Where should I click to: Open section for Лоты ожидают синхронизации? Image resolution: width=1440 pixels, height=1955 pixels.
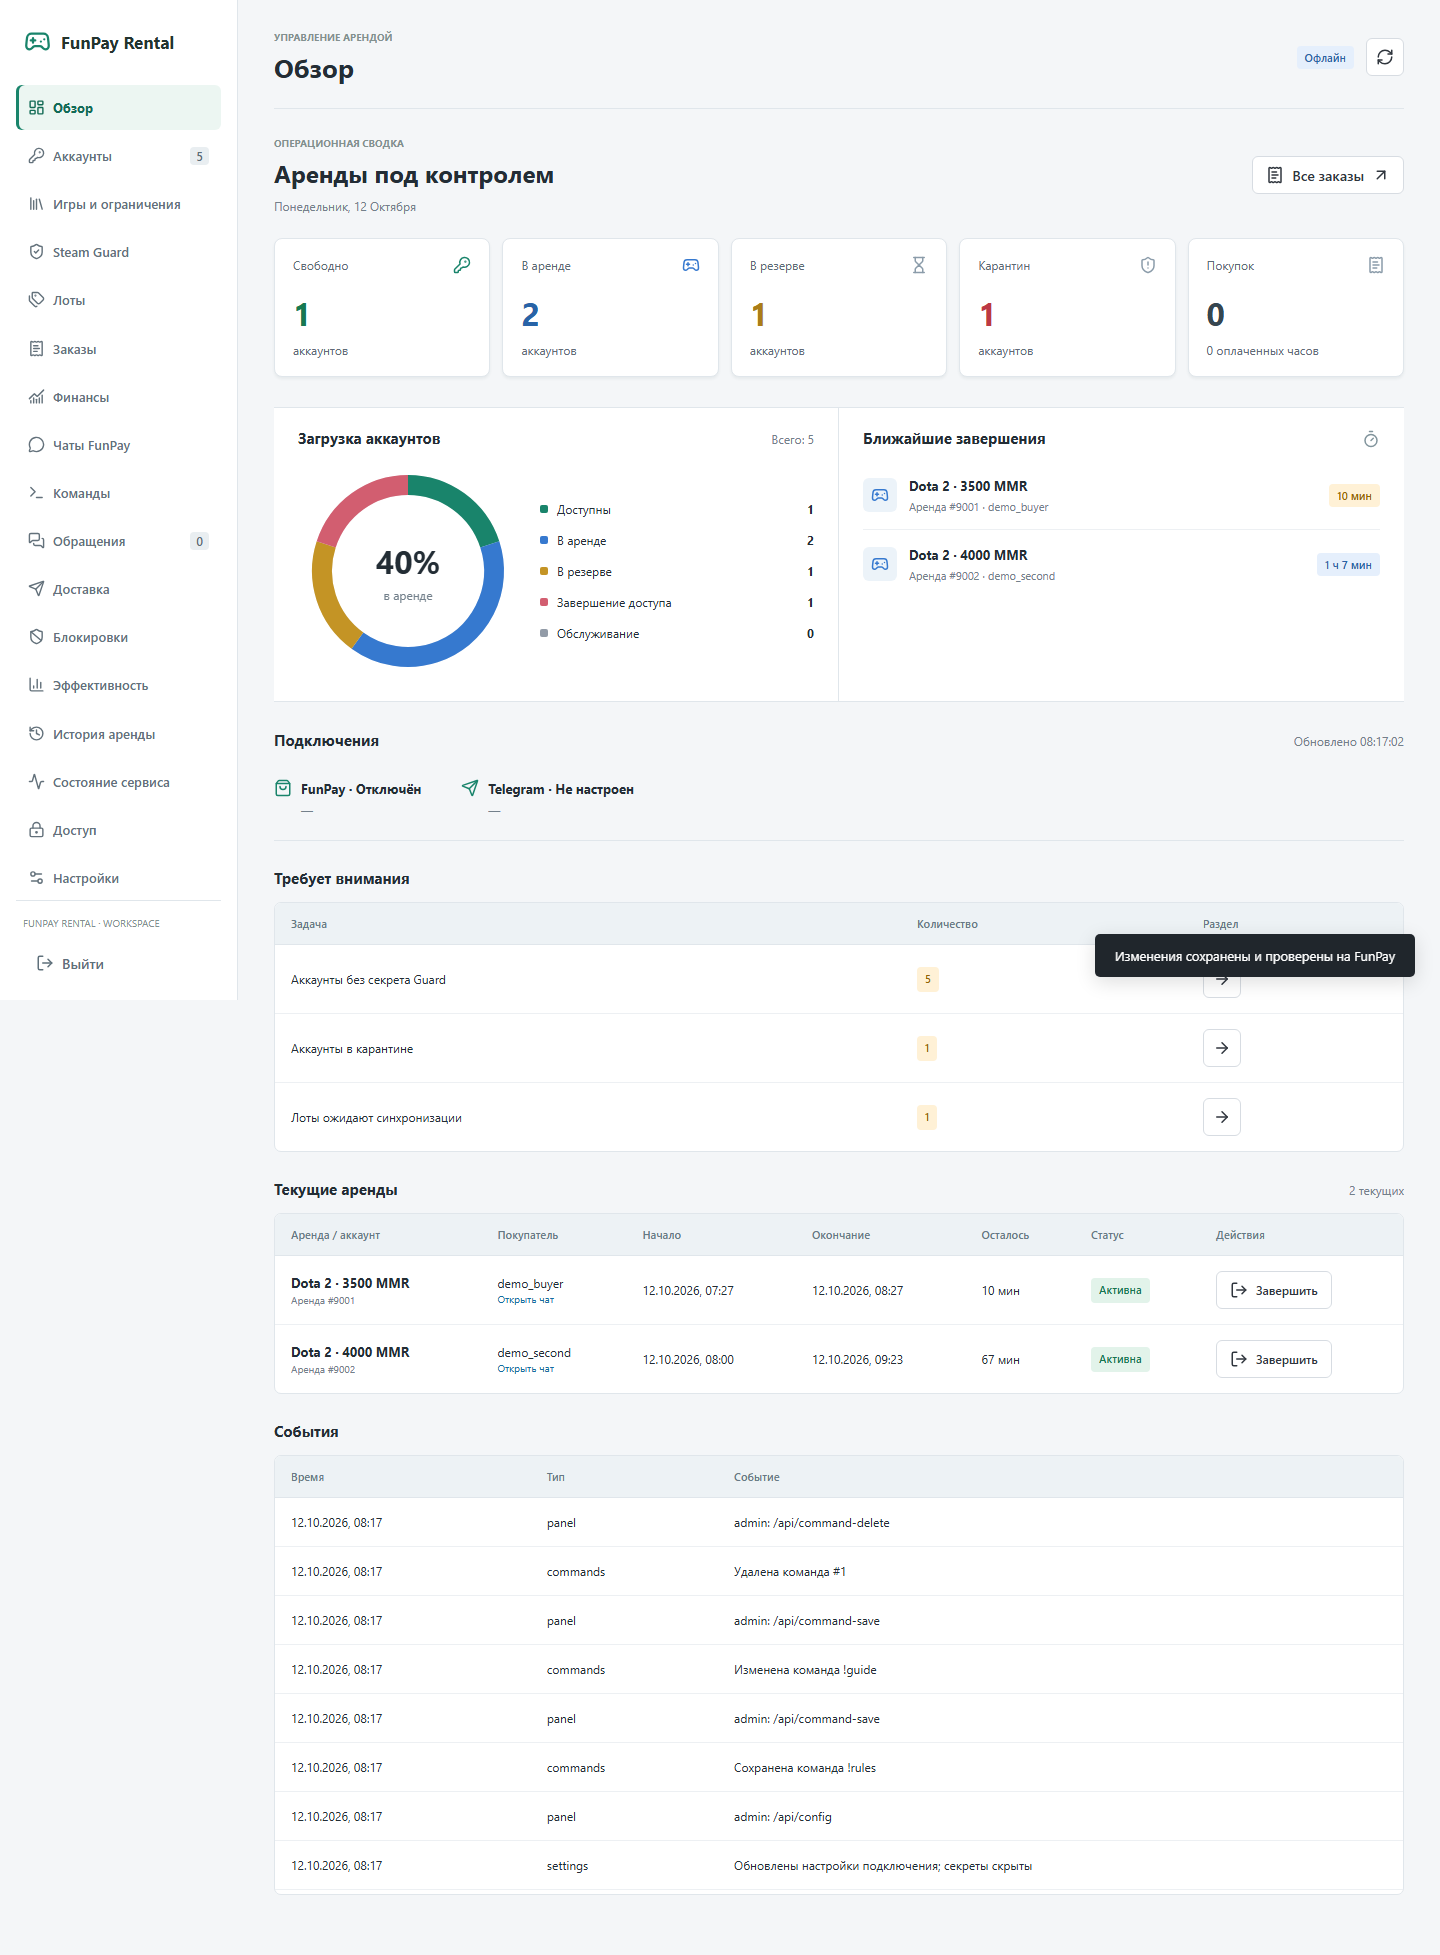1222,1117
